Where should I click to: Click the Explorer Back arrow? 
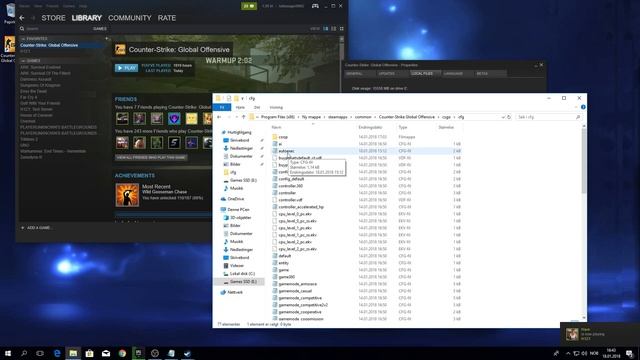[219, 117]
